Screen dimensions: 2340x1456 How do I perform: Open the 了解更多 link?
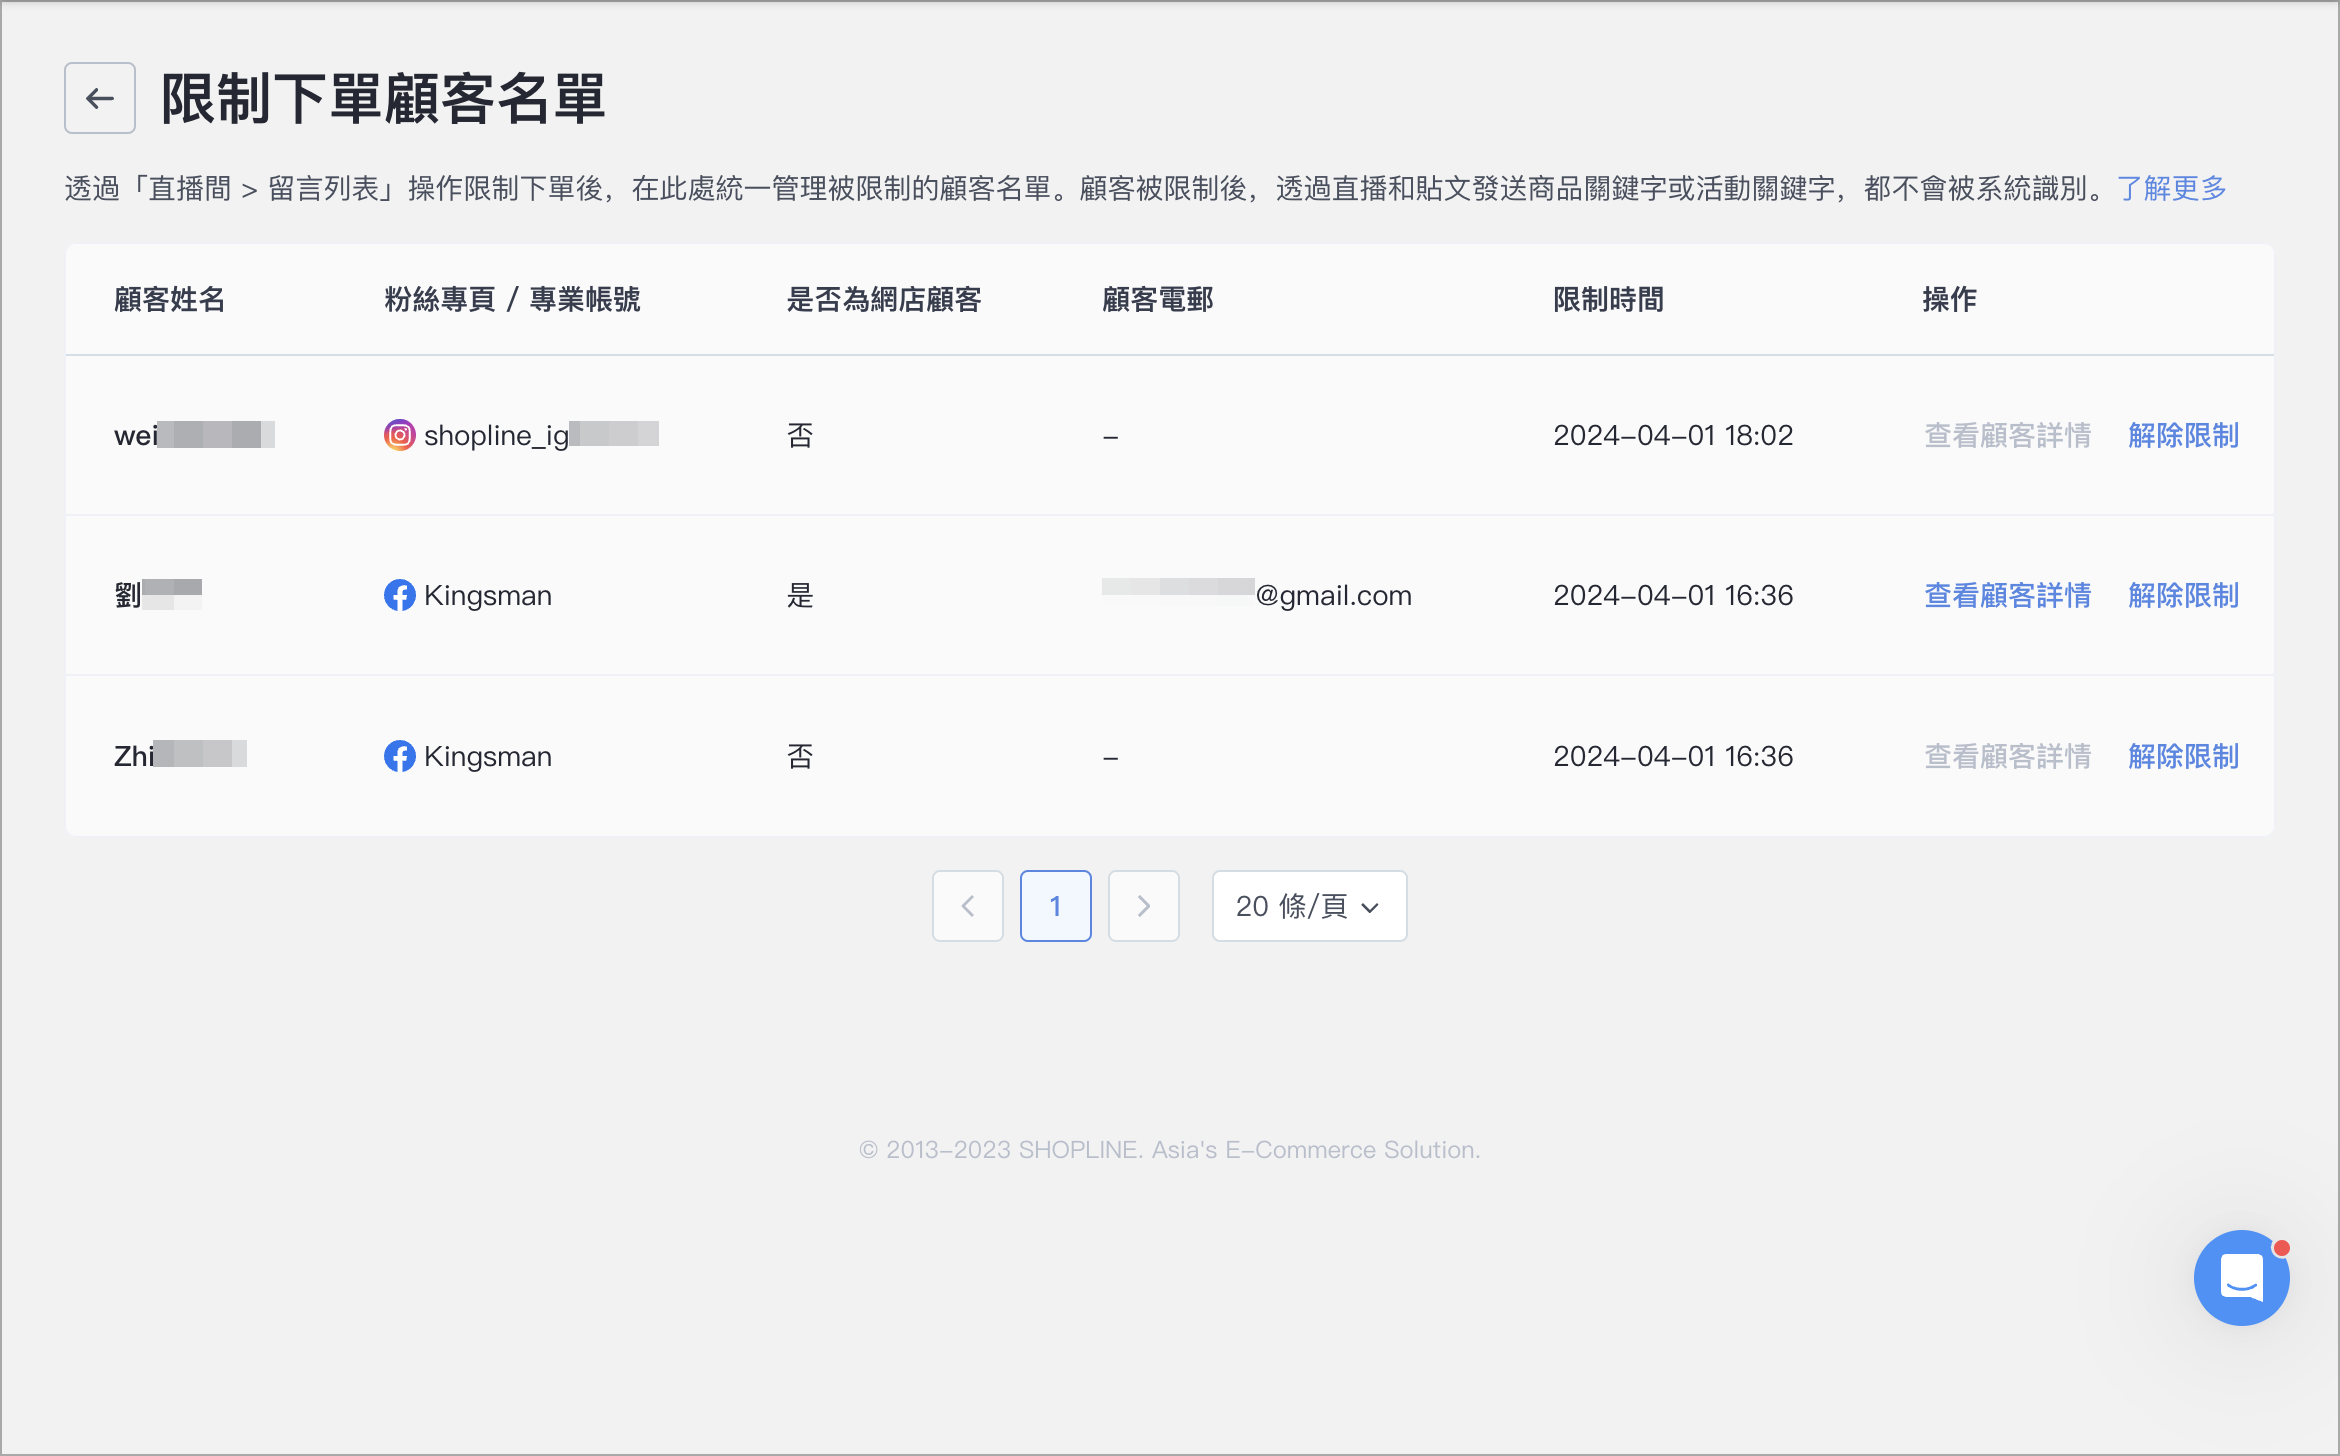pyautogui.click(x=2172, y=188)
